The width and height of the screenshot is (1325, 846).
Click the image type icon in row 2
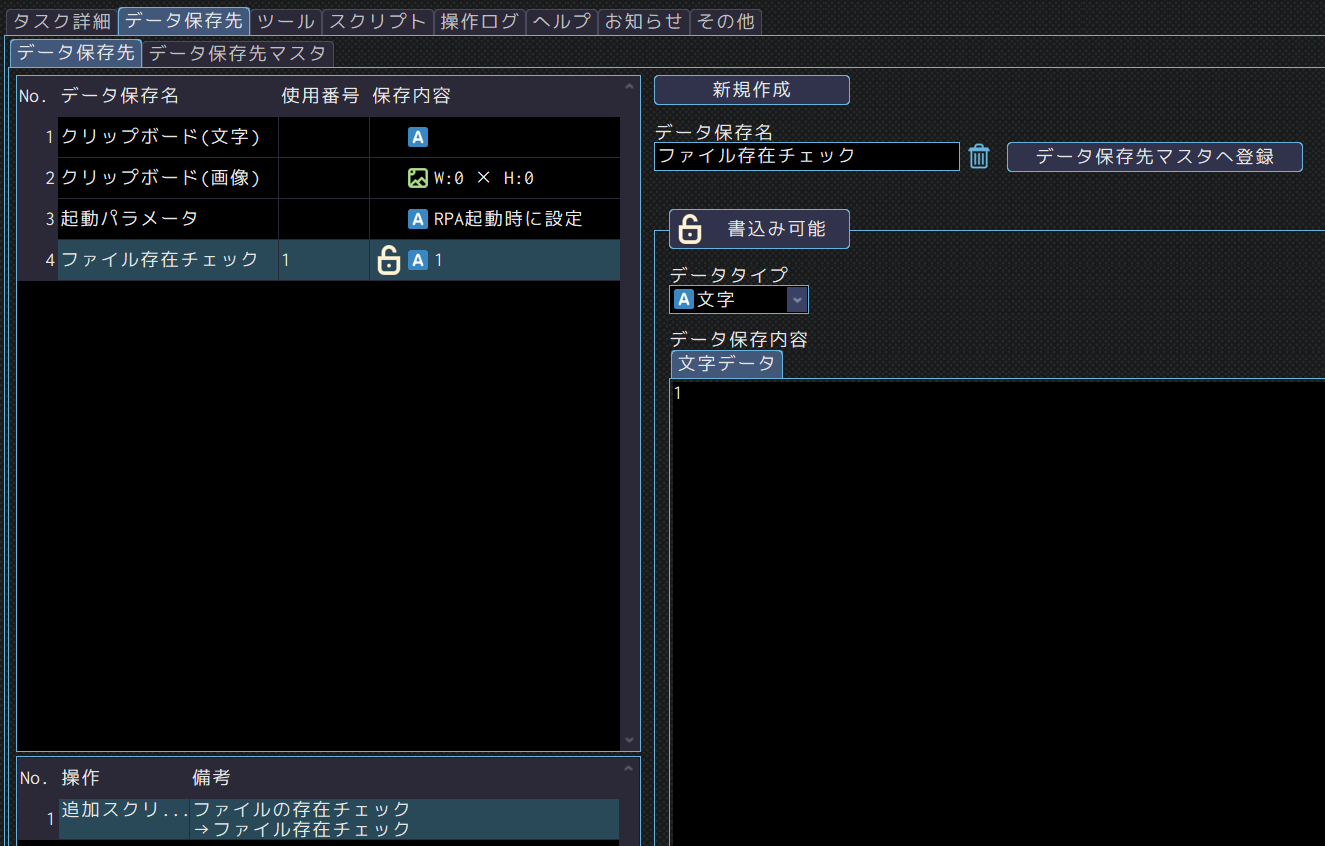(418, 178)
